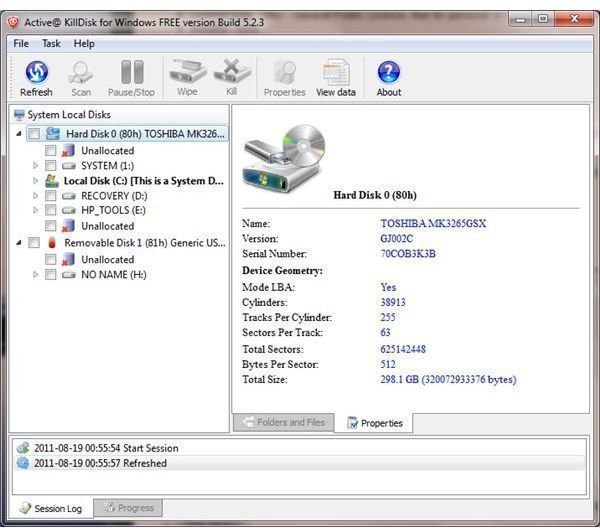
Task: Check the Unallocated checkbox under Removable Disk 1
Action: point(51,259)
